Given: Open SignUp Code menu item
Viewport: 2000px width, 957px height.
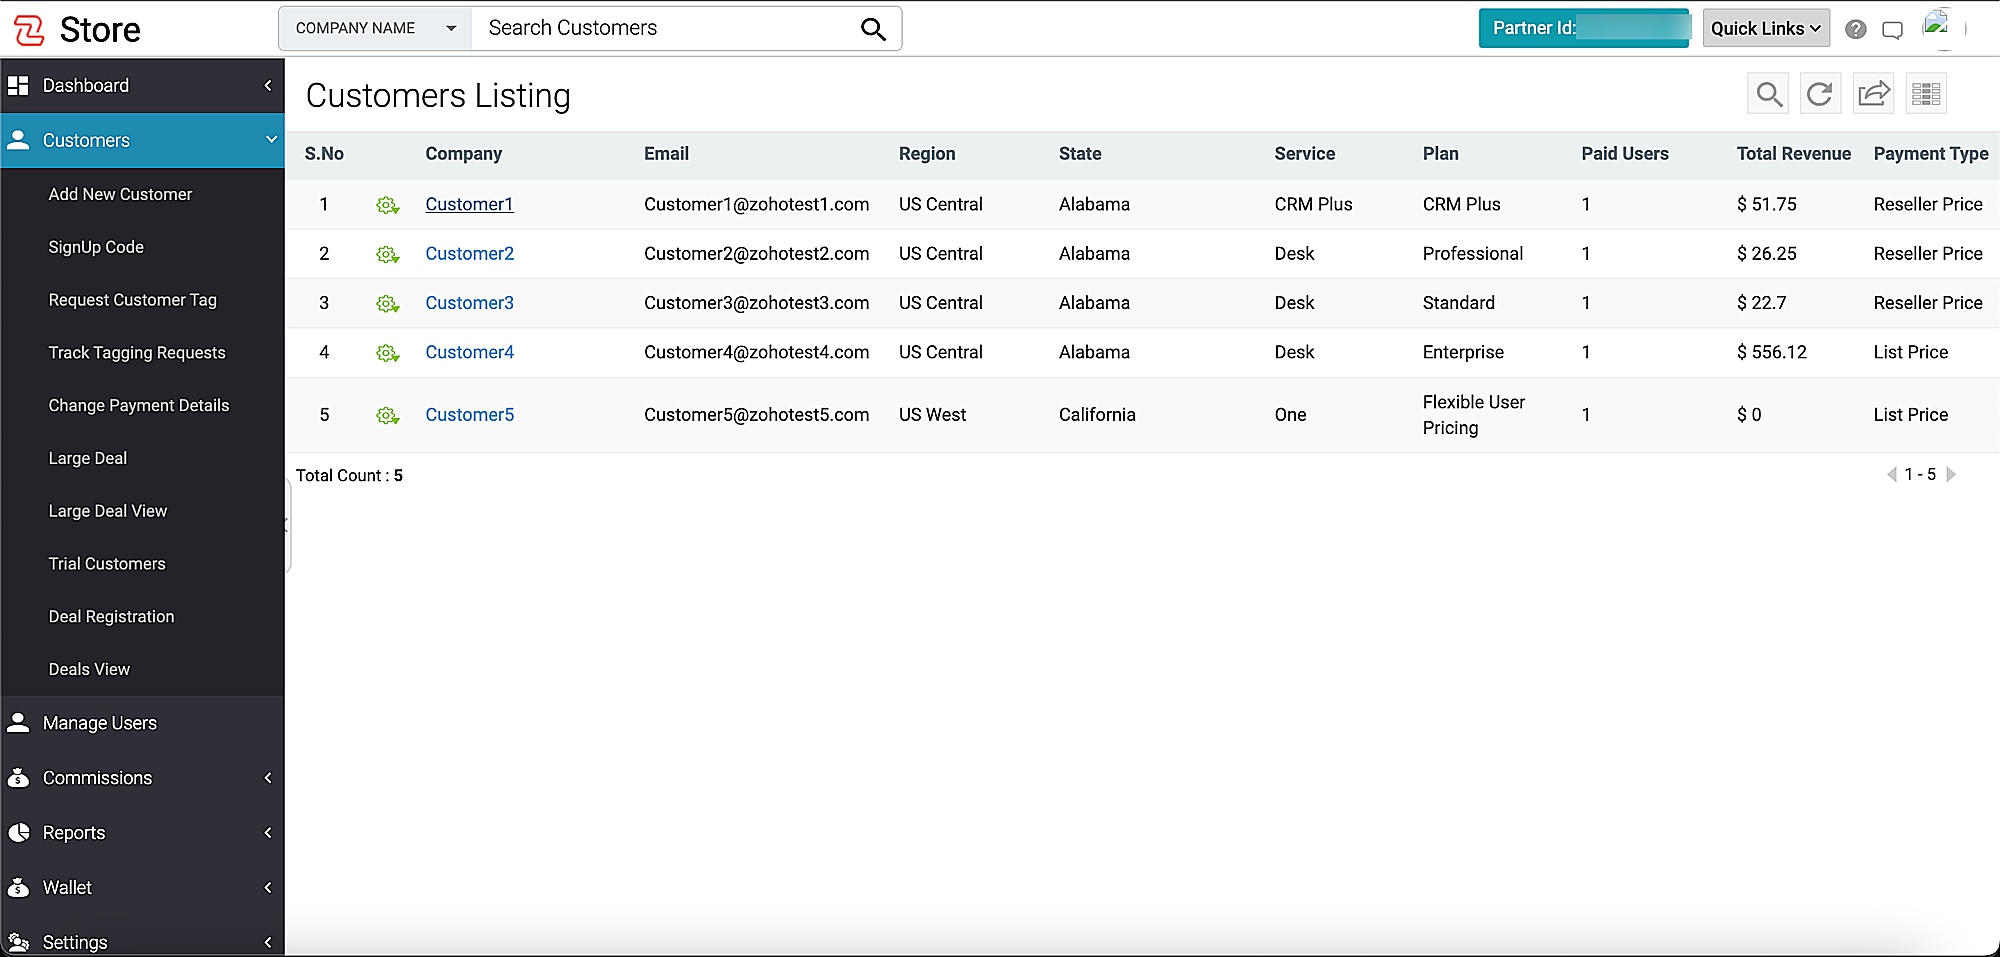Looking at the screenshot, I should click(96, 247).
